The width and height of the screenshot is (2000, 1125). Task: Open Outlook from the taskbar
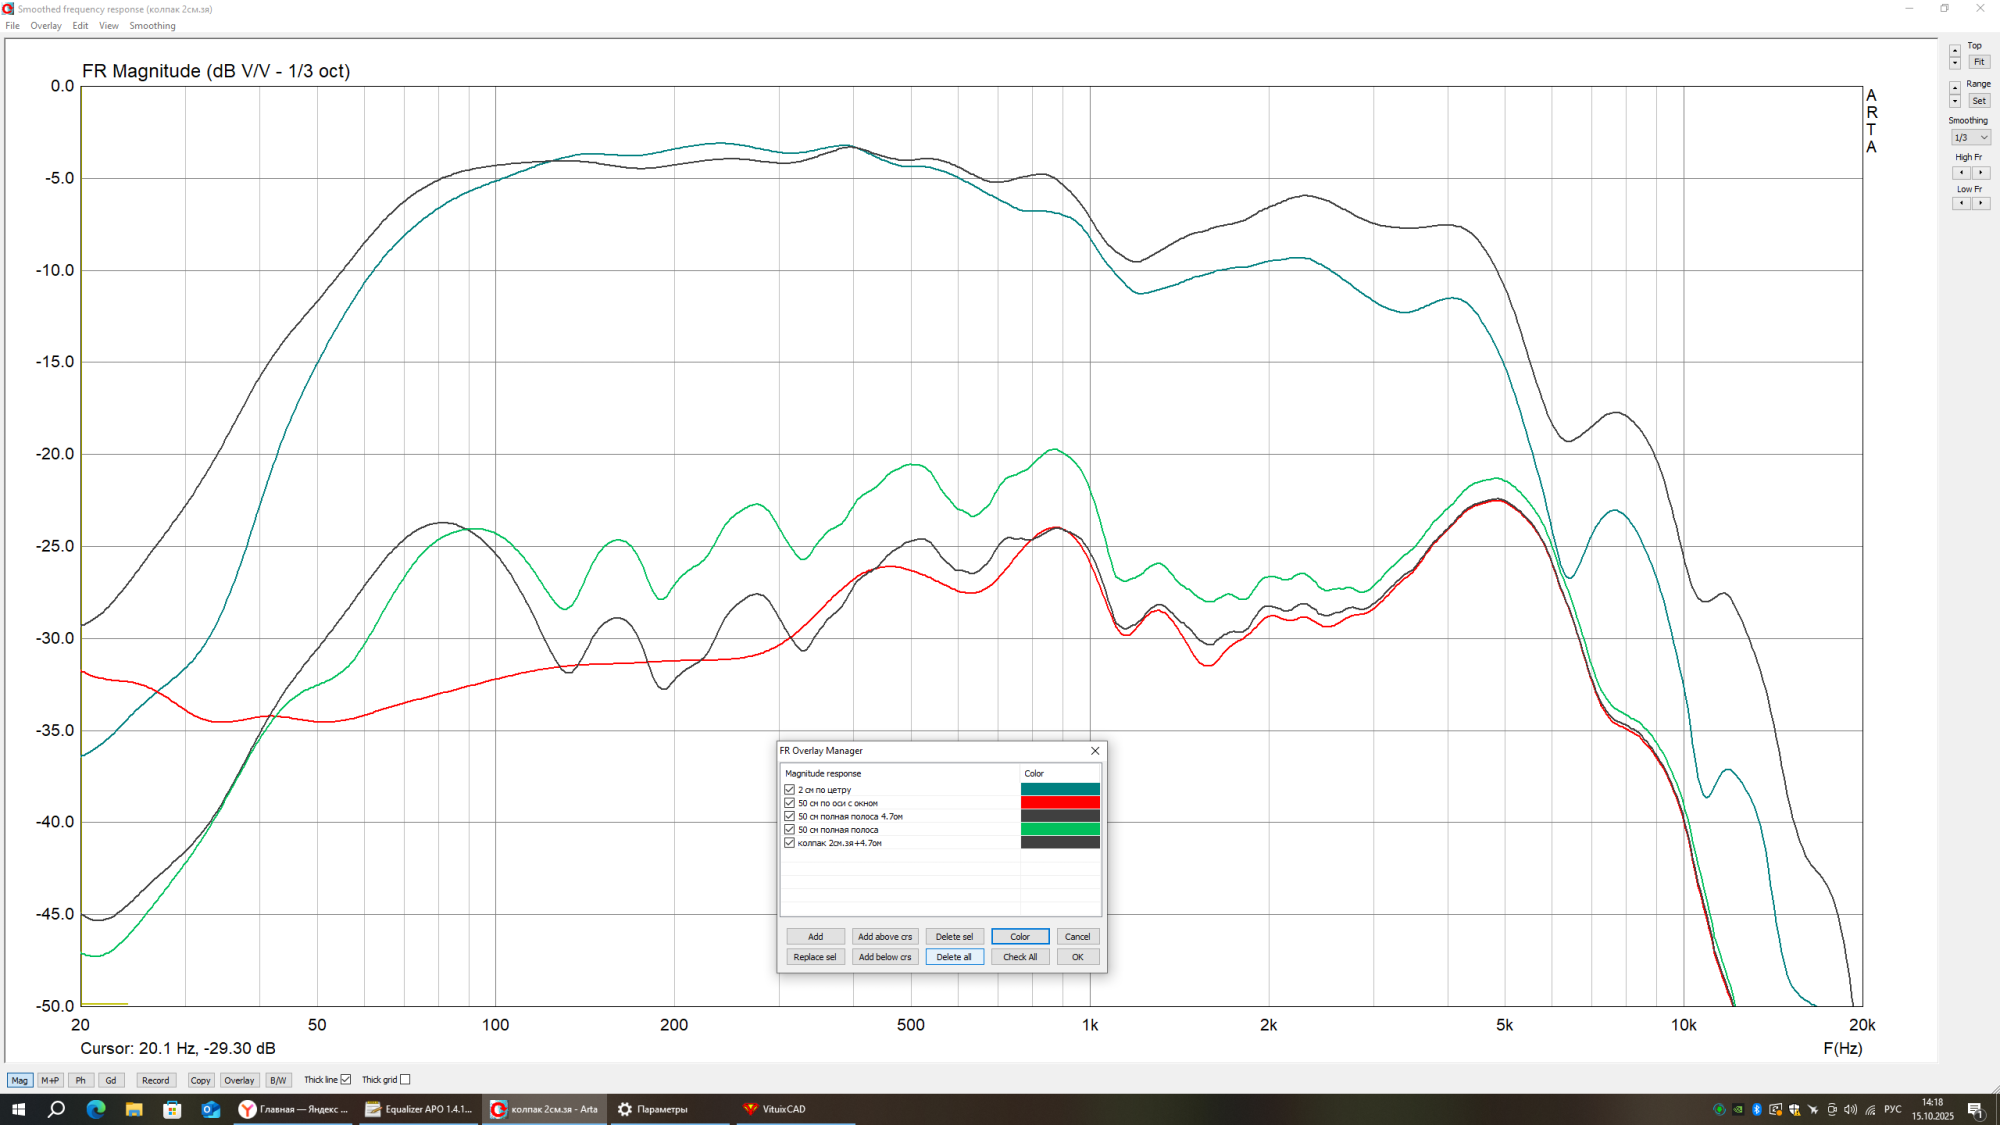(x=210, y=1109)
